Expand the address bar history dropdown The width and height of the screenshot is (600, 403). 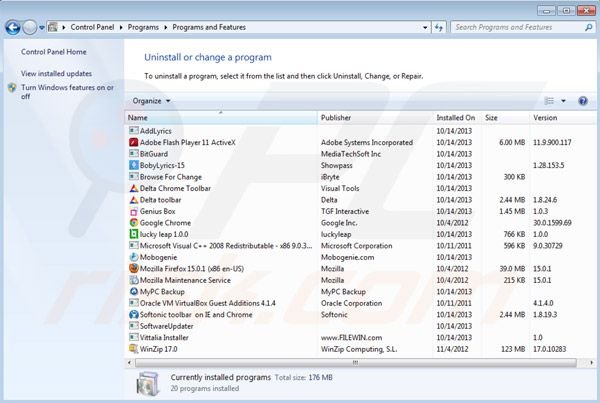425,28
